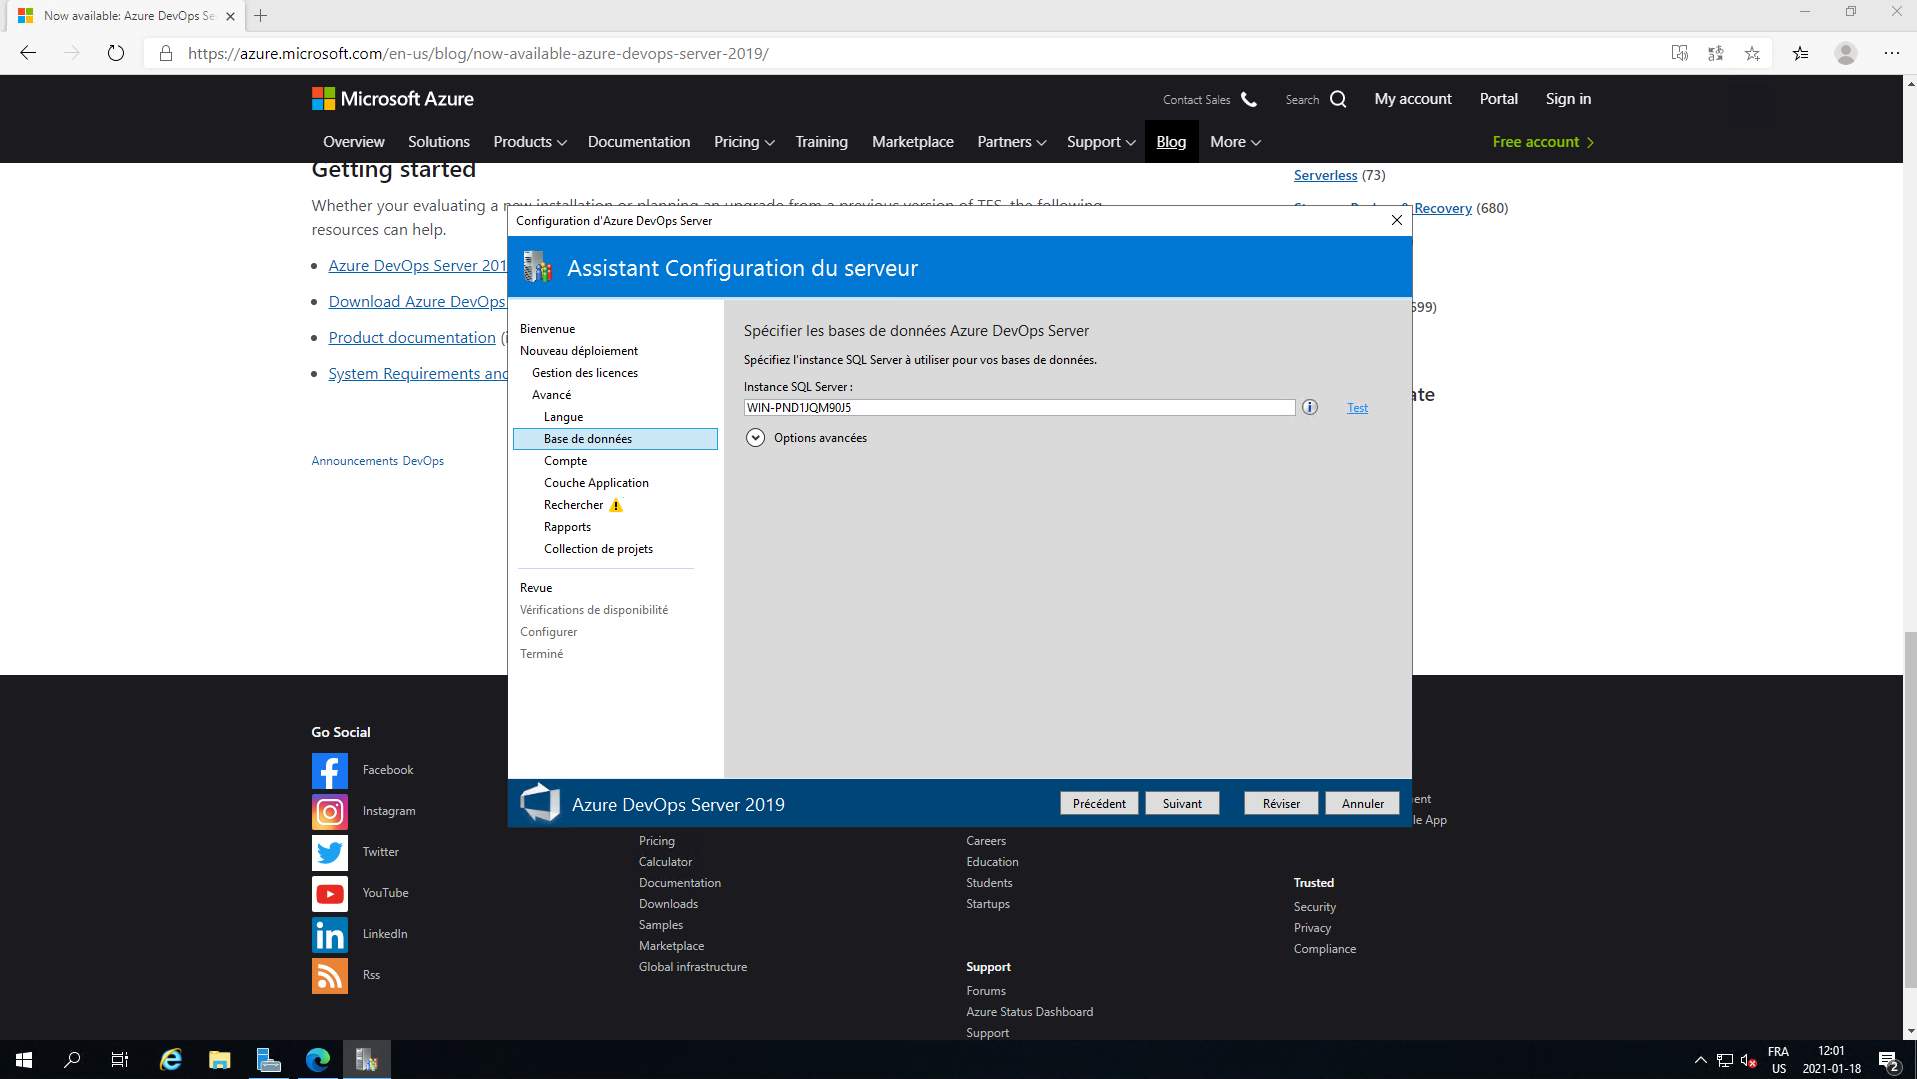Expand Options avancées section
Screen dimensions: 1917x1079
[x=755, y=438]
